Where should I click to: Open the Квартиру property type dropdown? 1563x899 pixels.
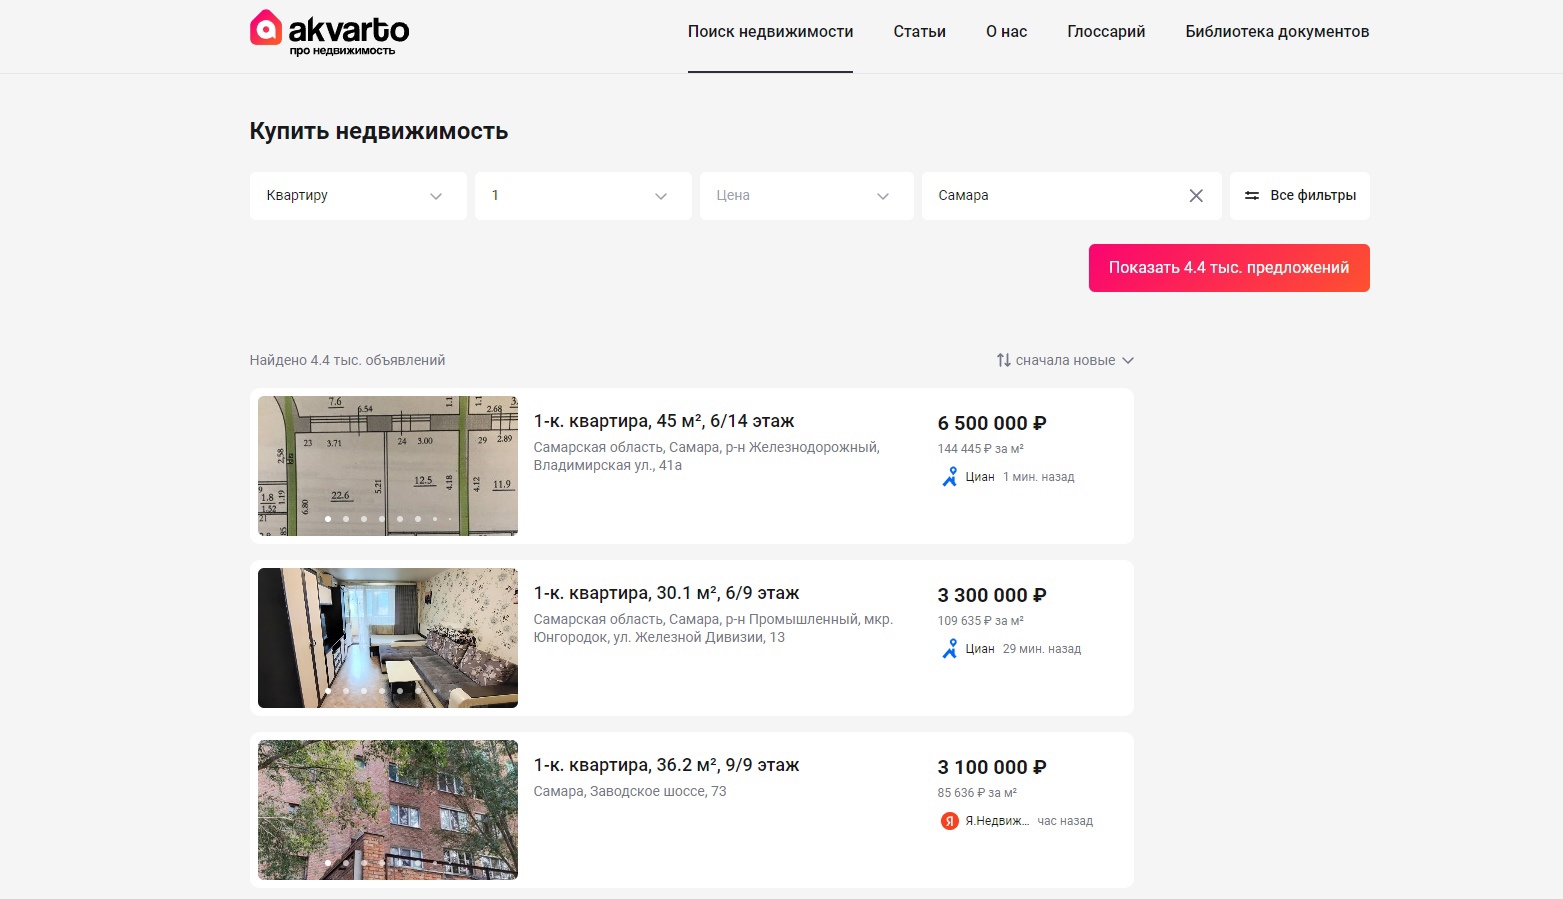point(358,196)
